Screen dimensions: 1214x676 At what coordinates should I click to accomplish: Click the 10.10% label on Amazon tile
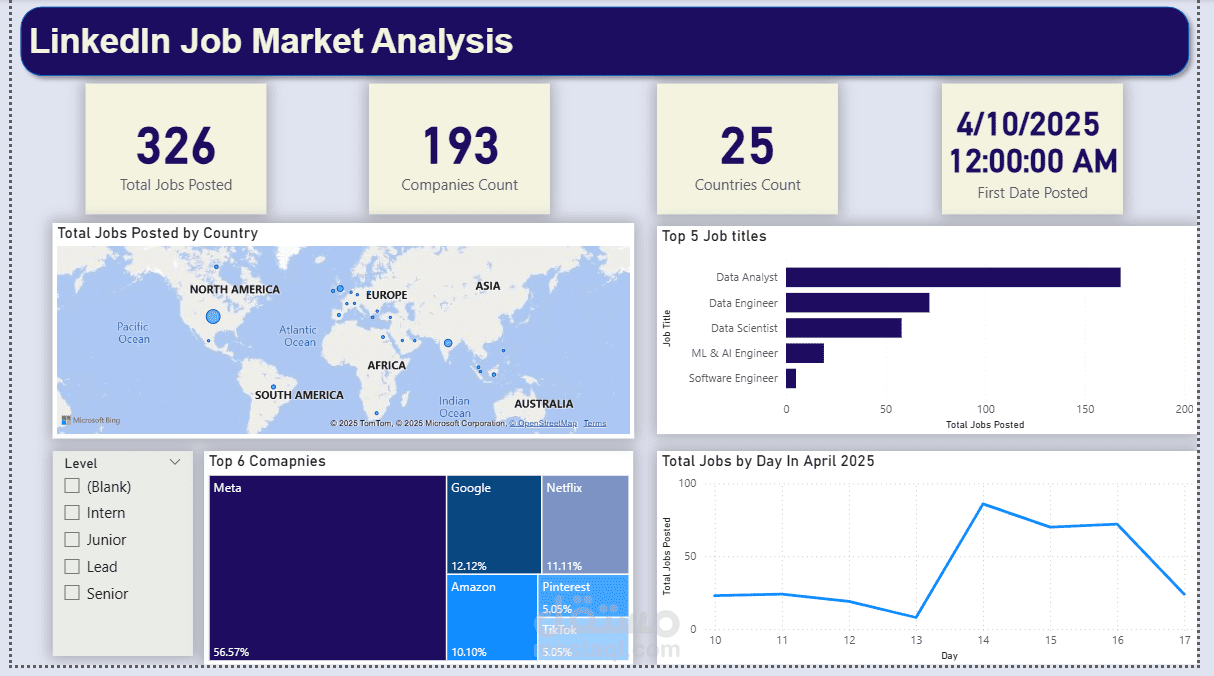[x=469, y=652]
